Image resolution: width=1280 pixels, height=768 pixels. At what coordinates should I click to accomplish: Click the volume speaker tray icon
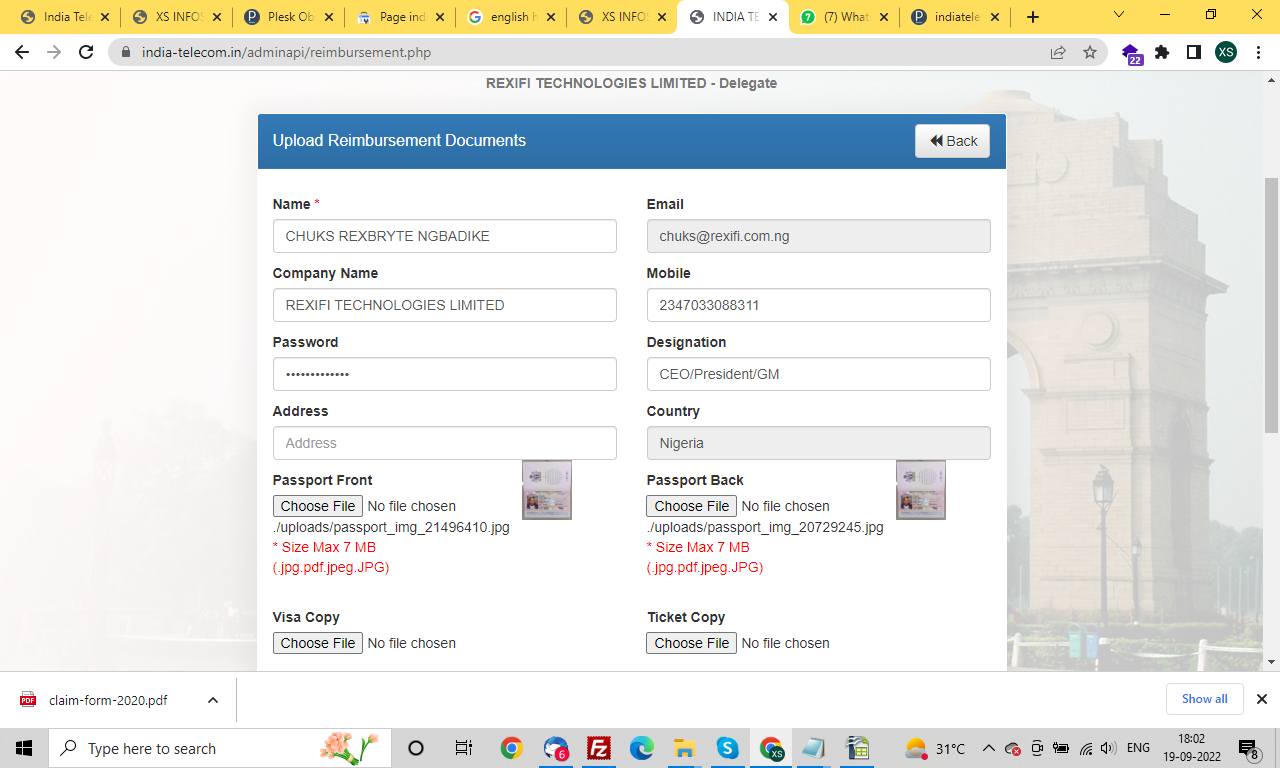1107,748
